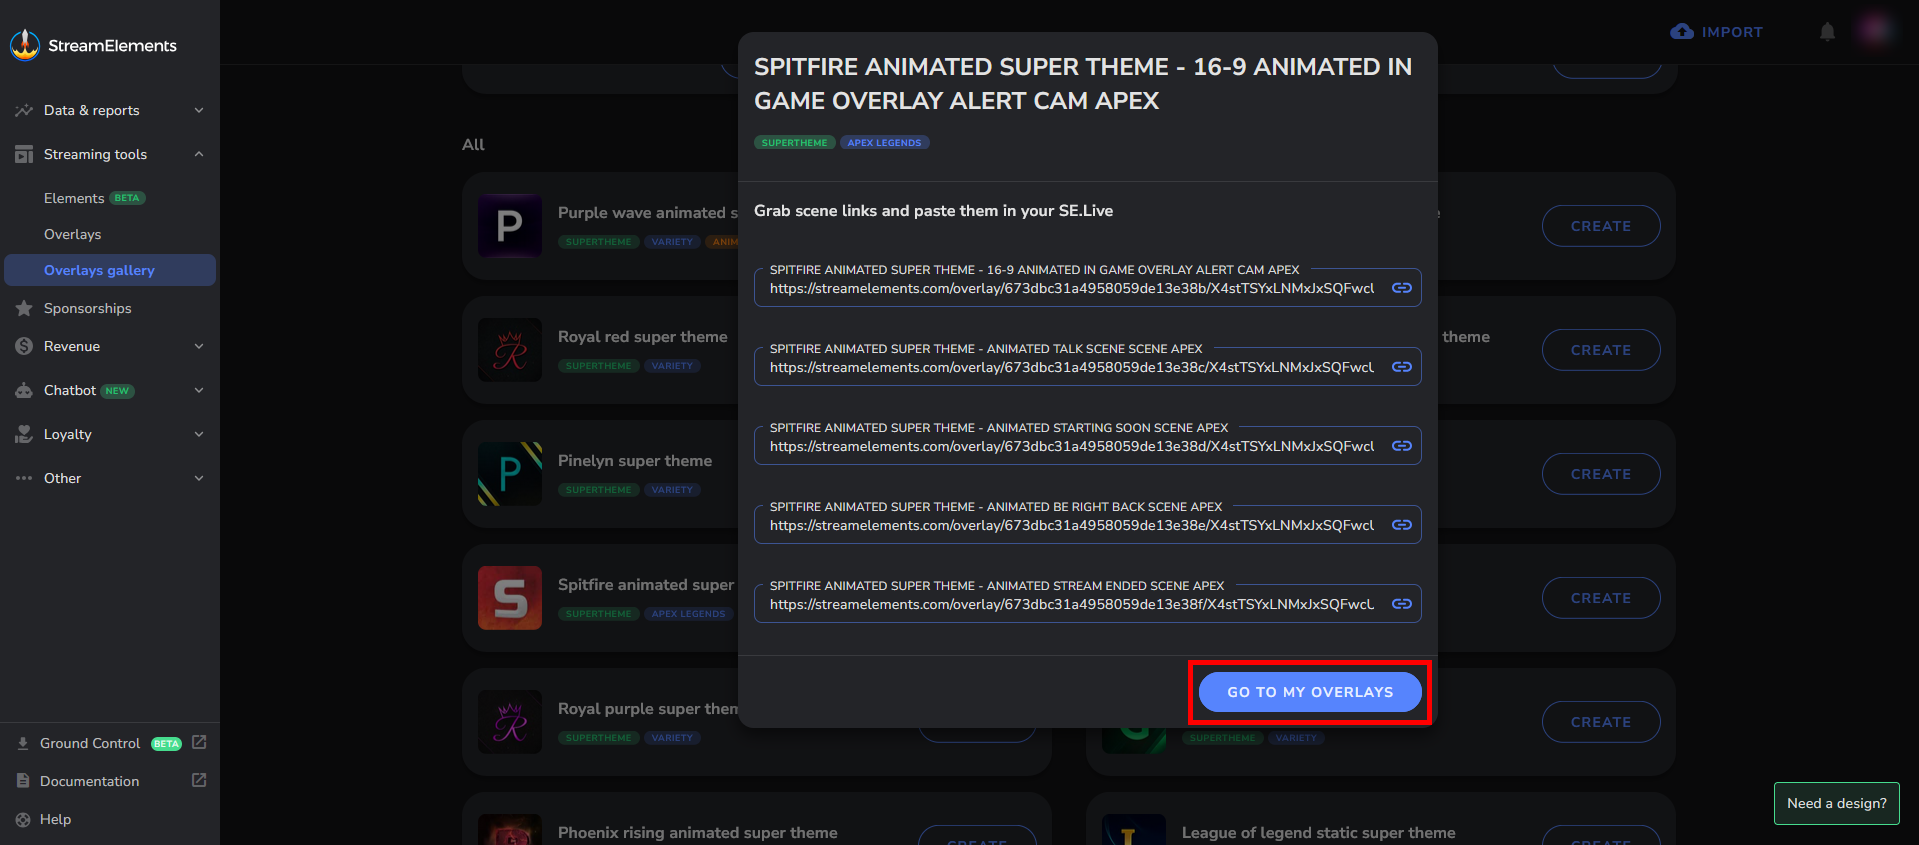Click Create in Spitfire theme row
The image size is (1919, 845).
pyautogui.click(x=1601, y=598)
